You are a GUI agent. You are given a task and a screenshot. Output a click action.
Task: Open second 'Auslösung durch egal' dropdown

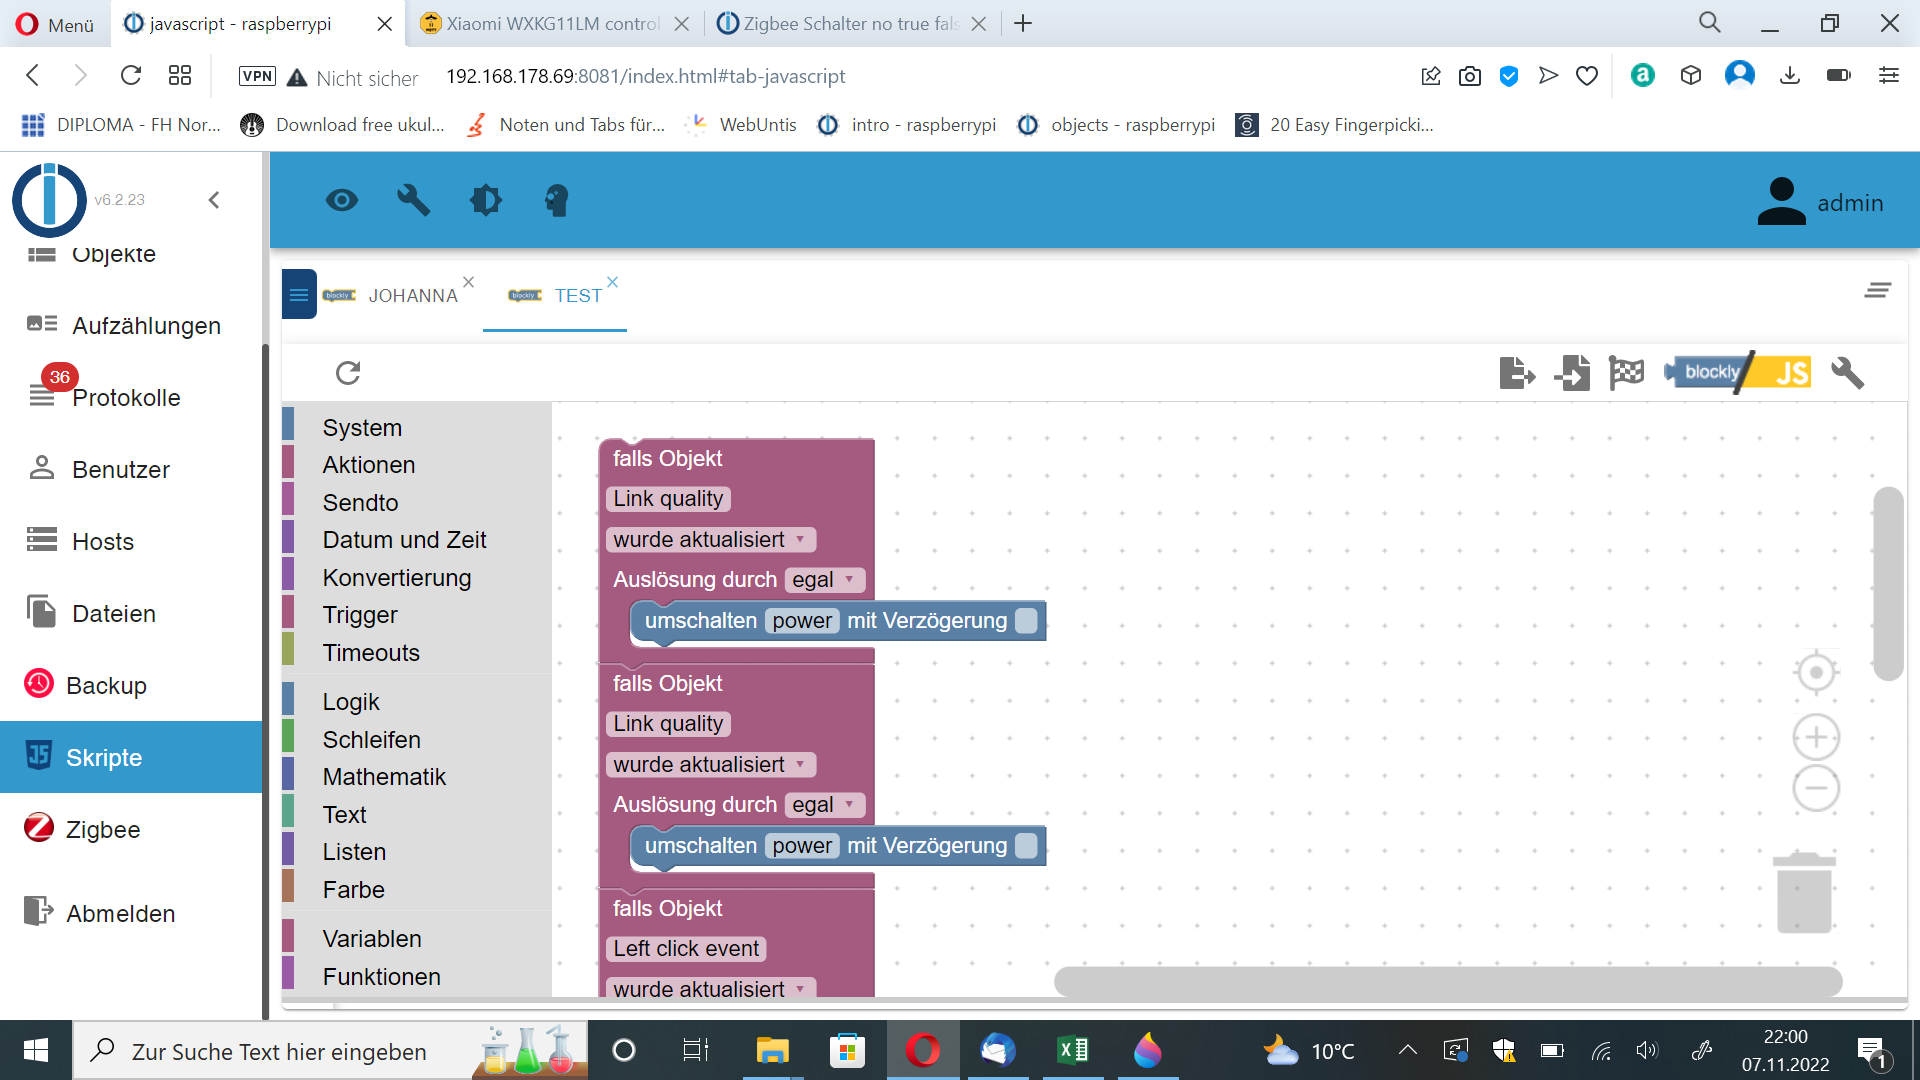(x=823, y=805)
